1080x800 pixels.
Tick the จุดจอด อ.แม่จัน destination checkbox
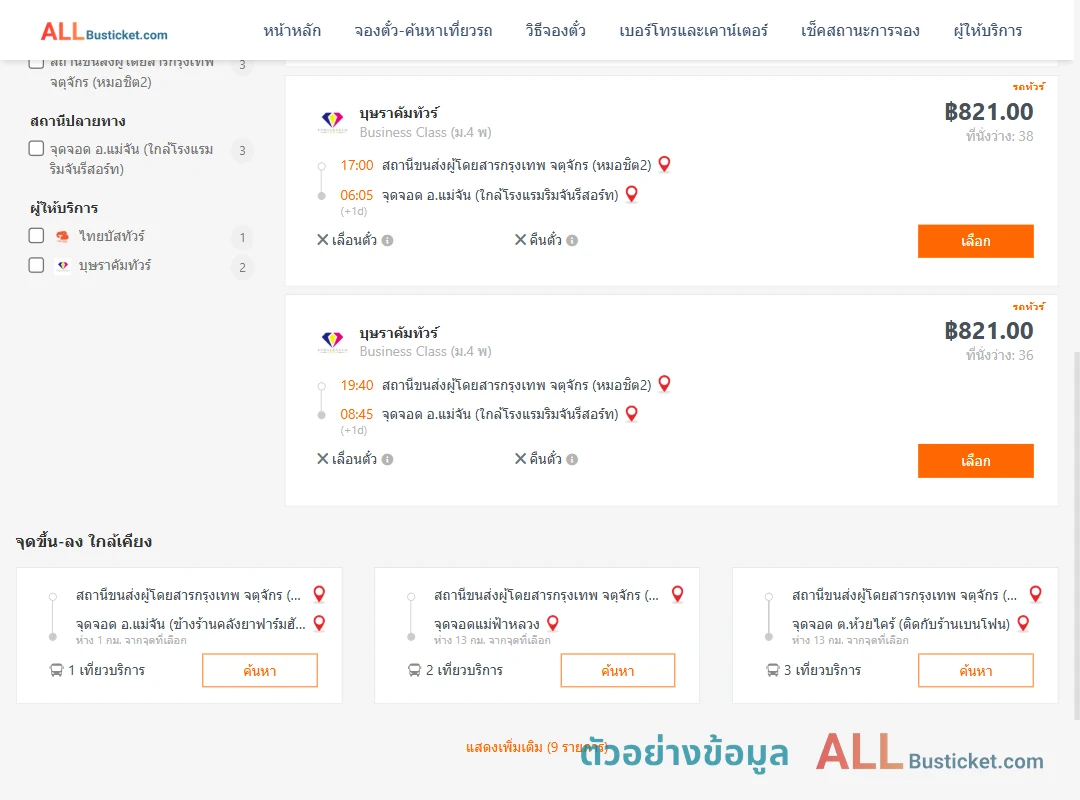click(37, 148)
